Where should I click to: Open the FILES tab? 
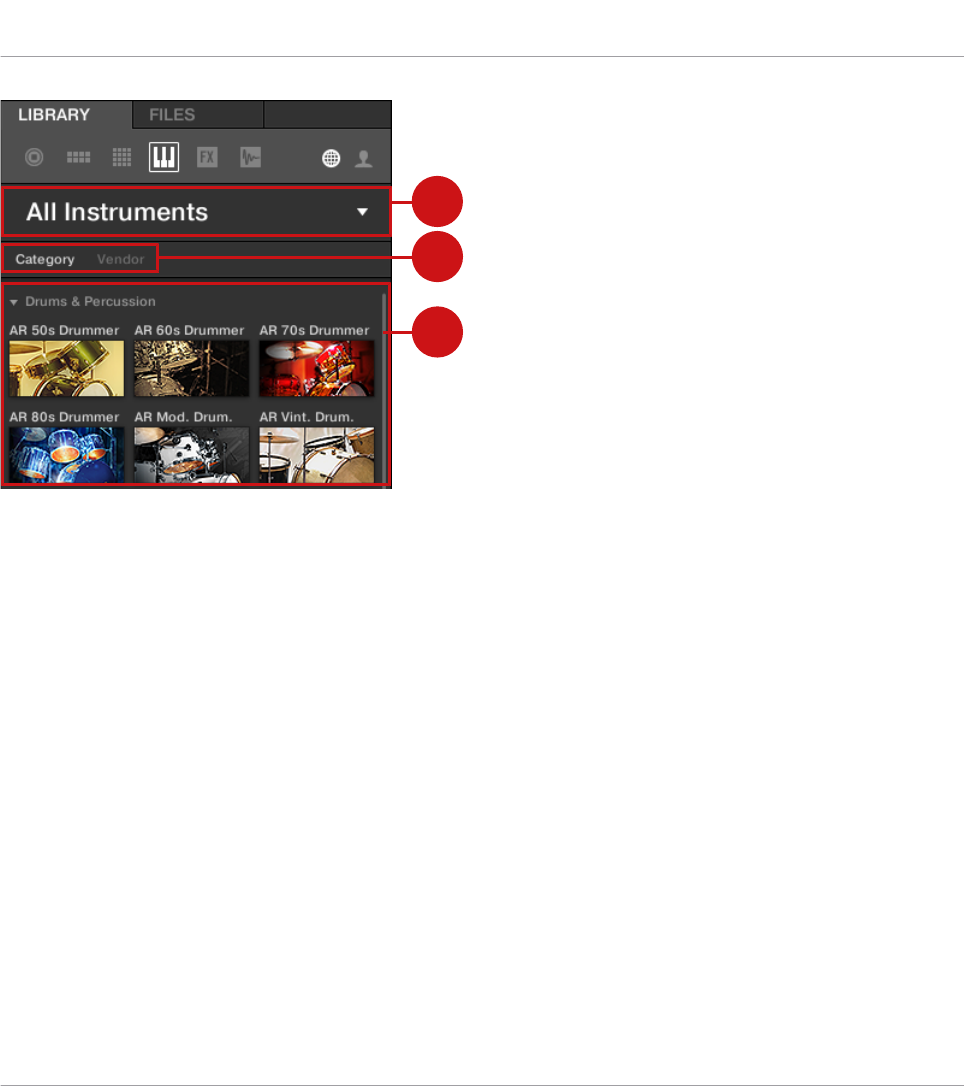pyautogui.click(x=198, y=114)
